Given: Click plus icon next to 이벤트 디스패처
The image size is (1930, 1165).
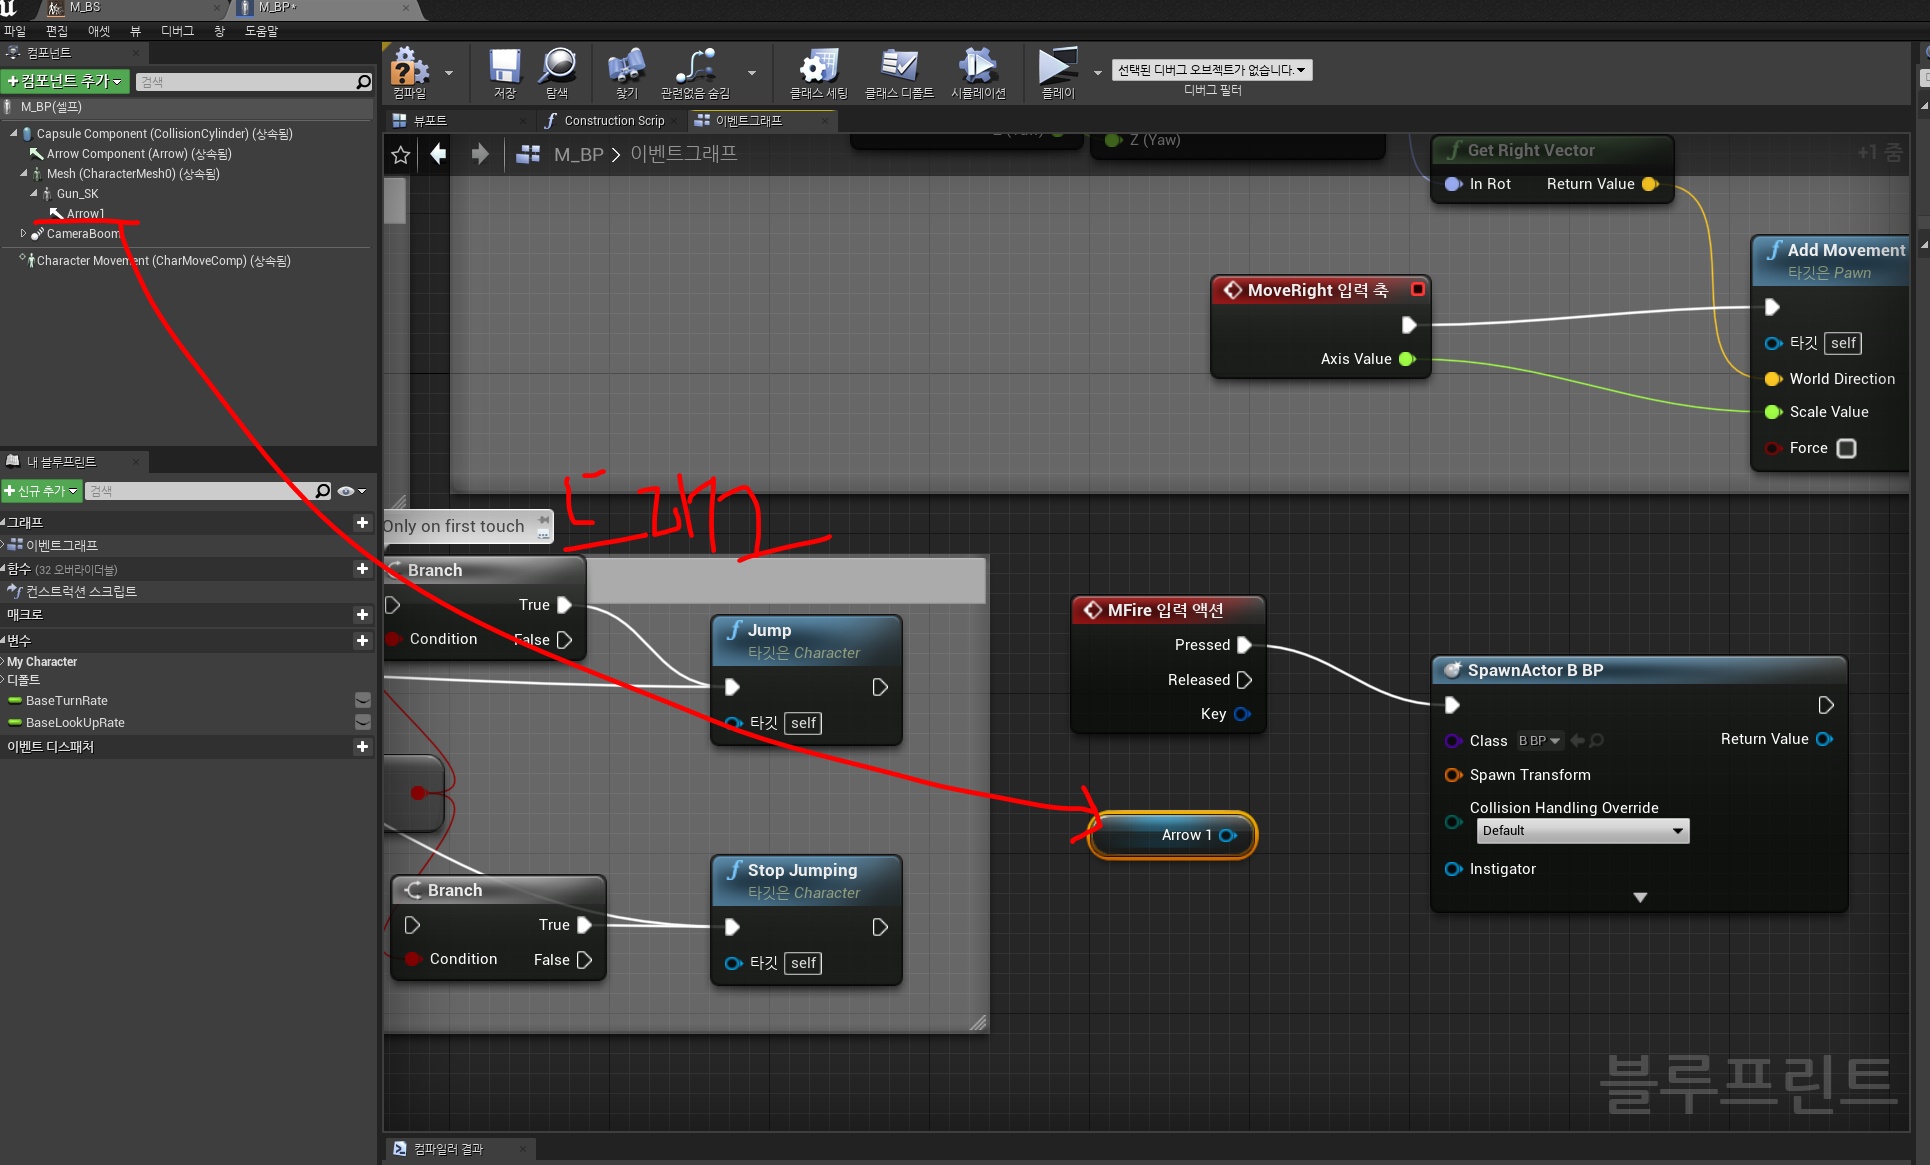Looking at the screenshot, I should (x=362, y=747).
